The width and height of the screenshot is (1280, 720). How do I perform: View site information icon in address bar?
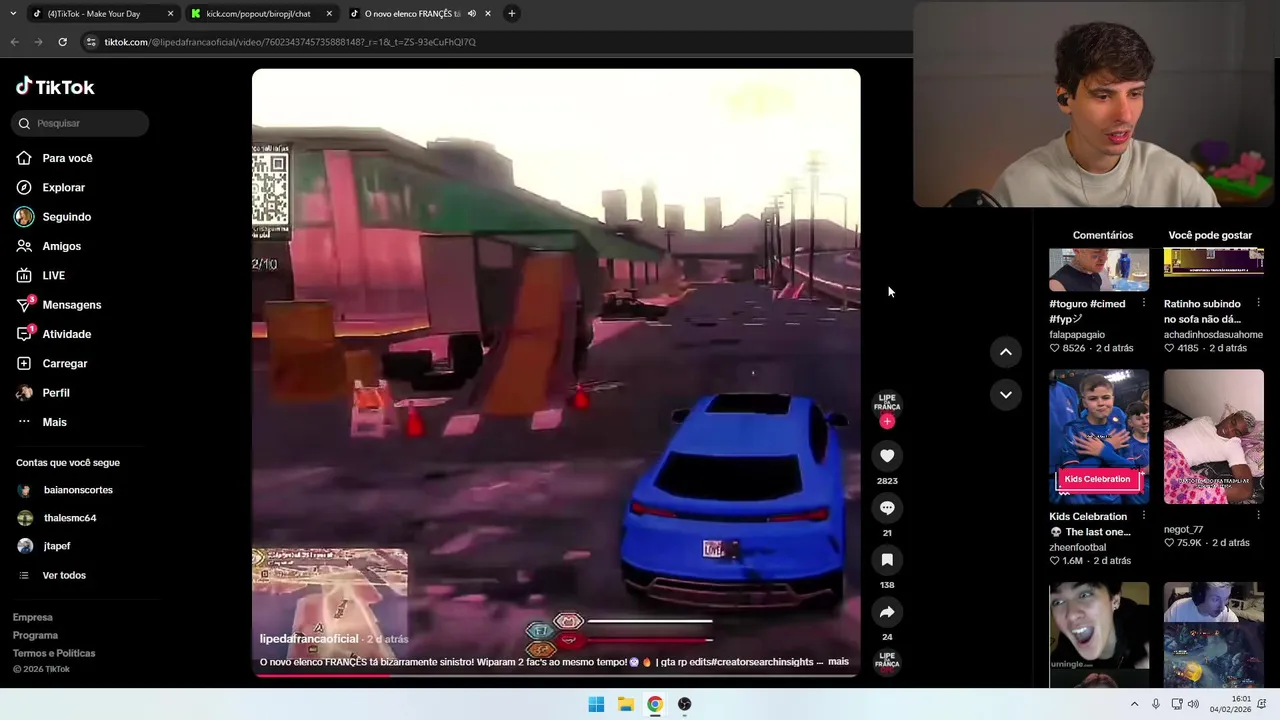(91, 42)
